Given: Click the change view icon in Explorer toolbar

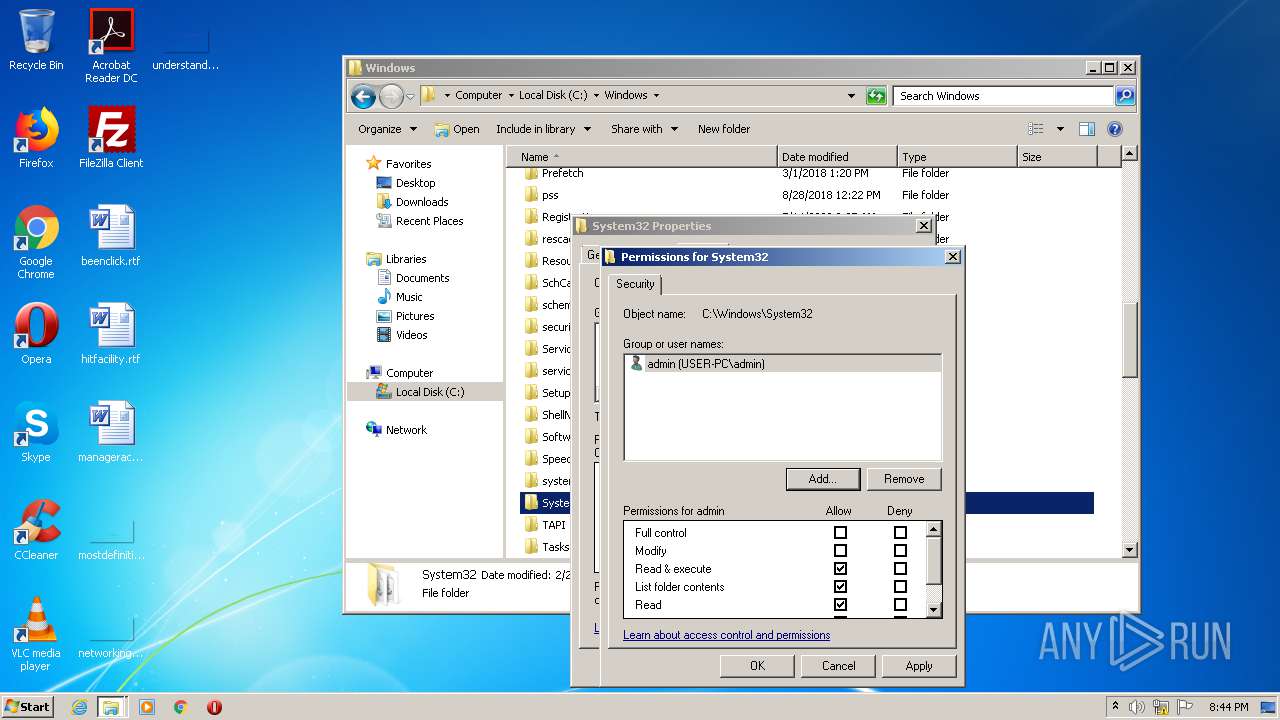Looking at the screenshot, I should coord(1036,129).
